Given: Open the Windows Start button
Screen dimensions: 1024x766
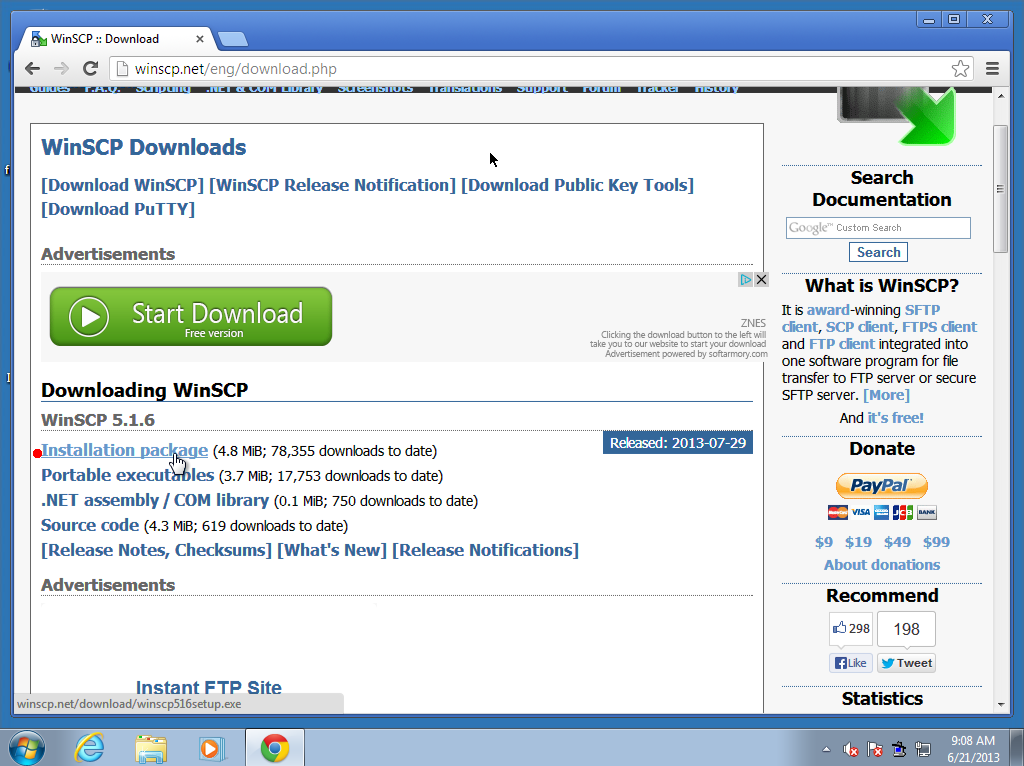Looking at the screenshot, I should coord(27,748).
